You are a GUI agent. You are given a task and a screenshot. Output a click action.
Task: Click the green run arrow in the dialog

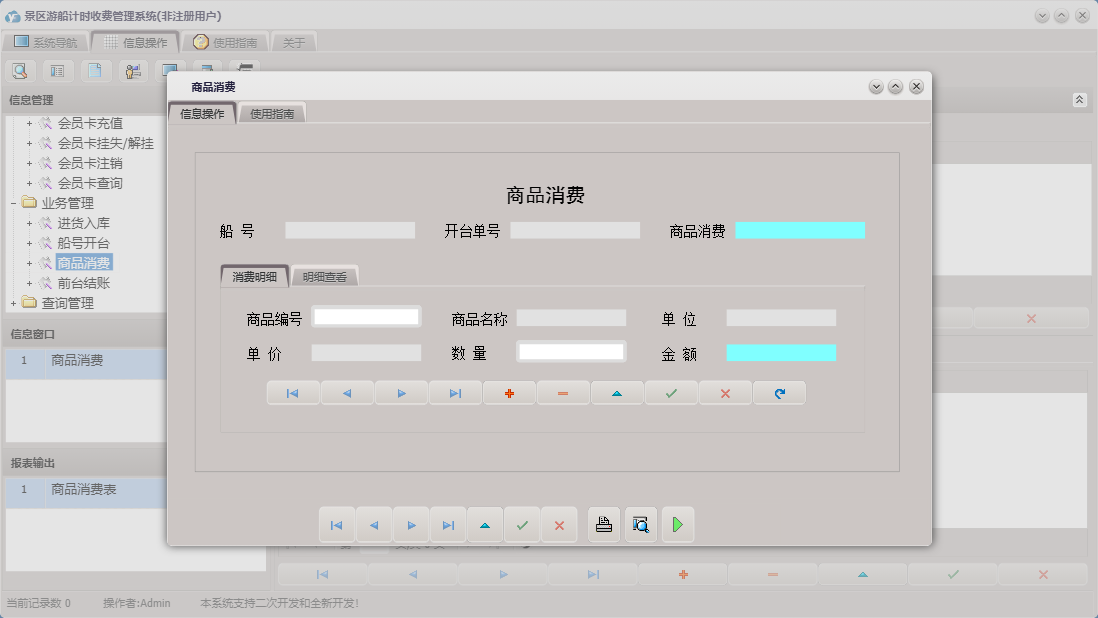(x=678, y=524)
